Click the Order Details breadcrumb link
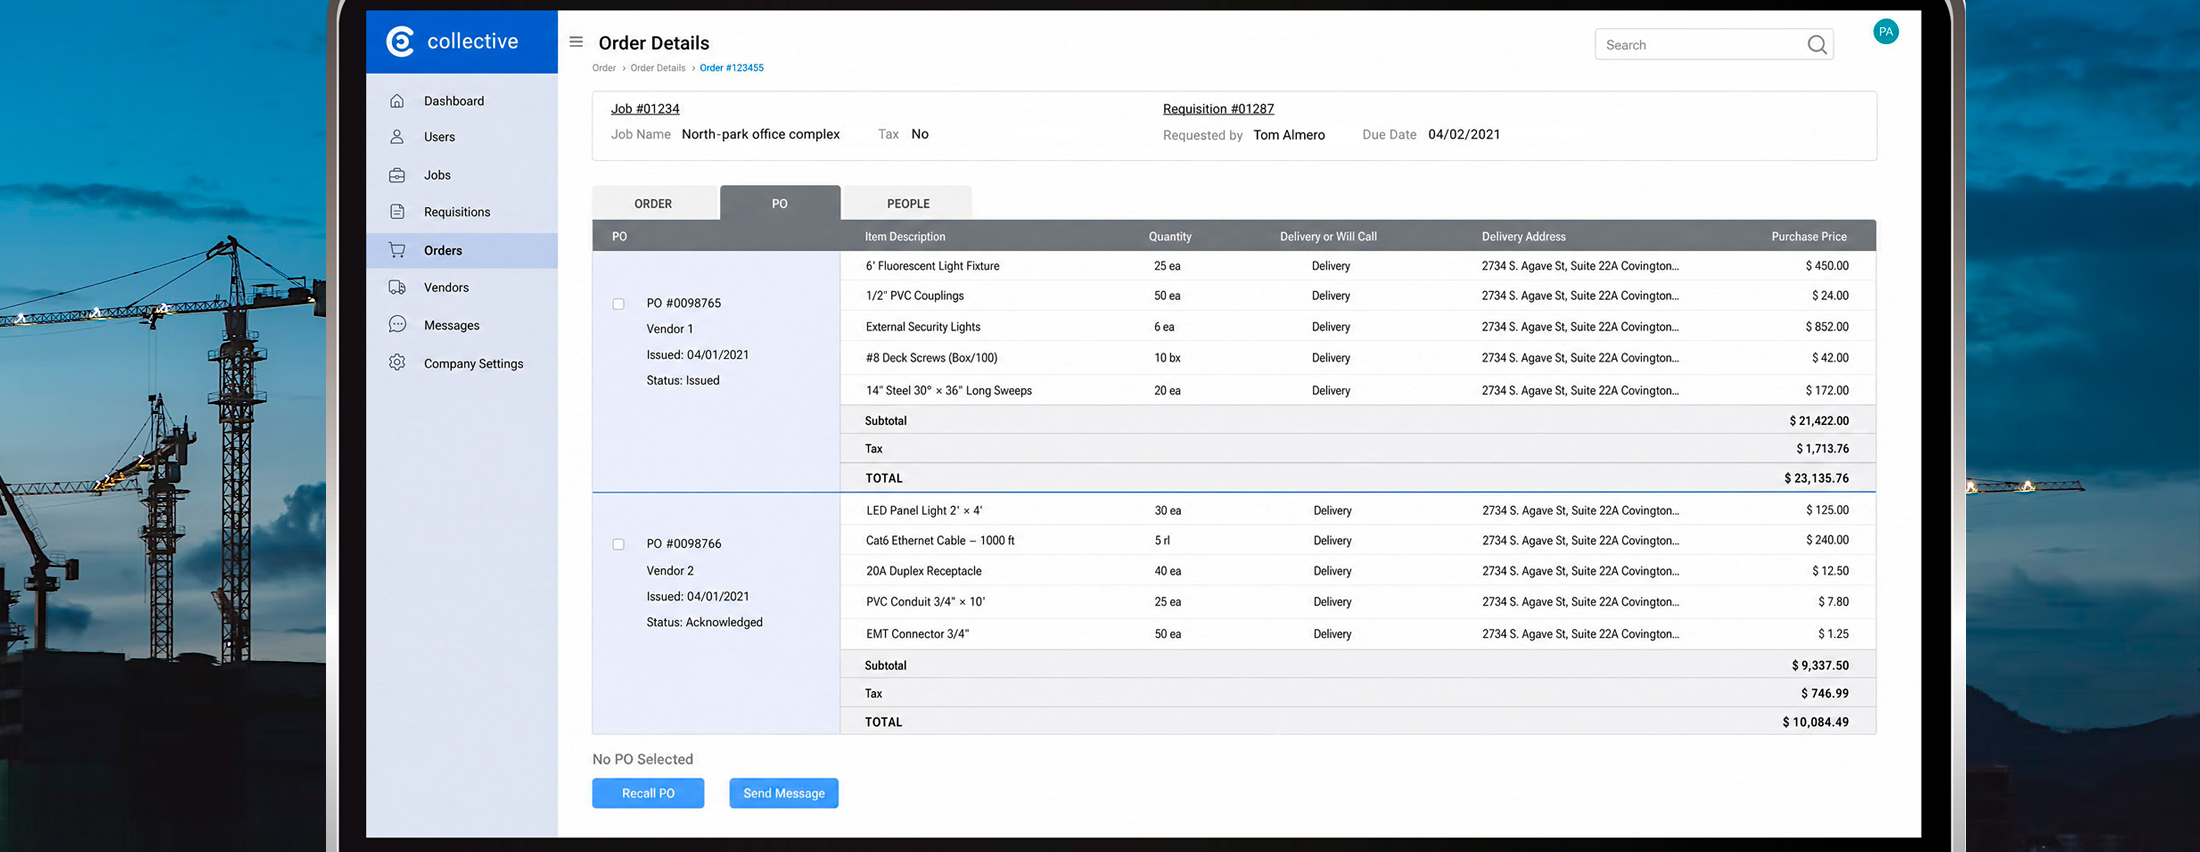Viewport: 2200px width, 852px height. point(658,68)
